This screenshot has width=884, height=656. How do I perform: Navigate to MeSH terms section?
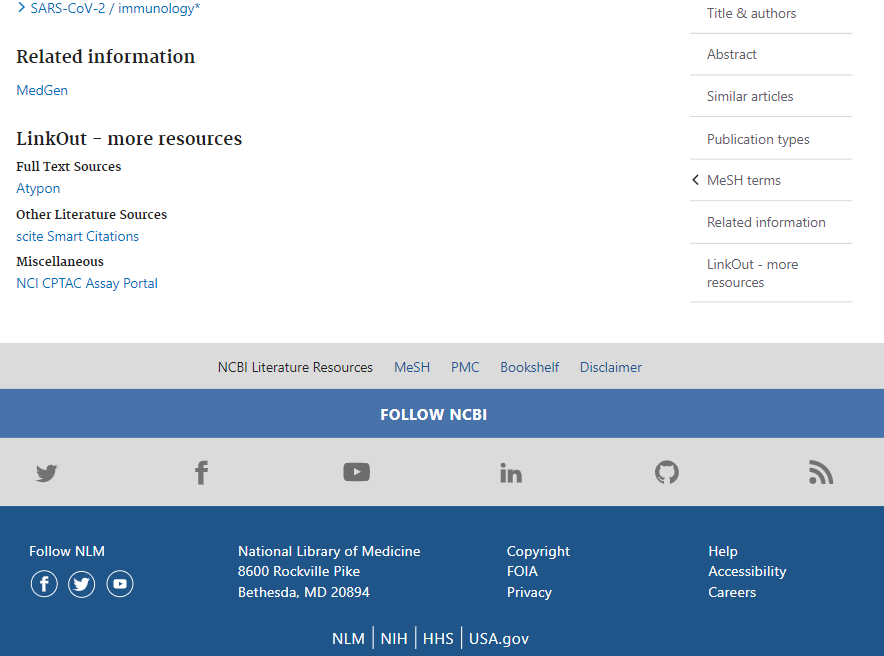click(744, 180)
